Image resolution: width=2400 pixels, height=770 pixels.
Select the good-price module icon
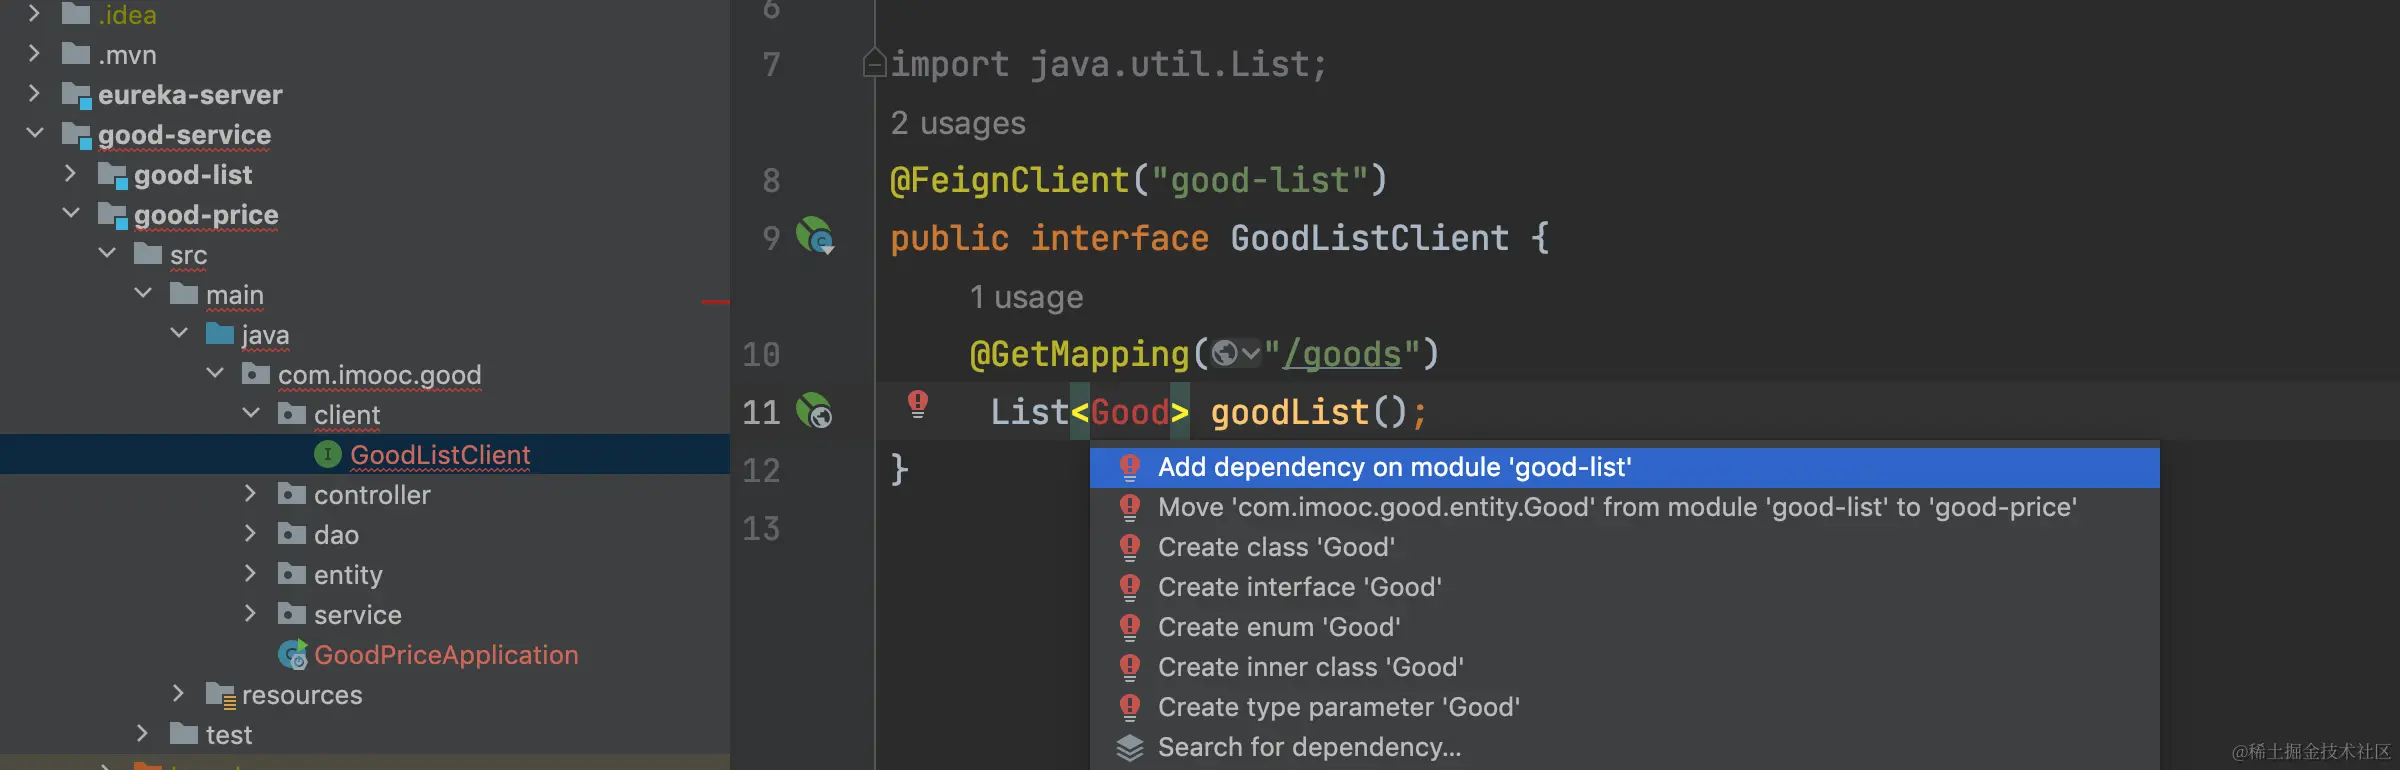coord(112,215)
